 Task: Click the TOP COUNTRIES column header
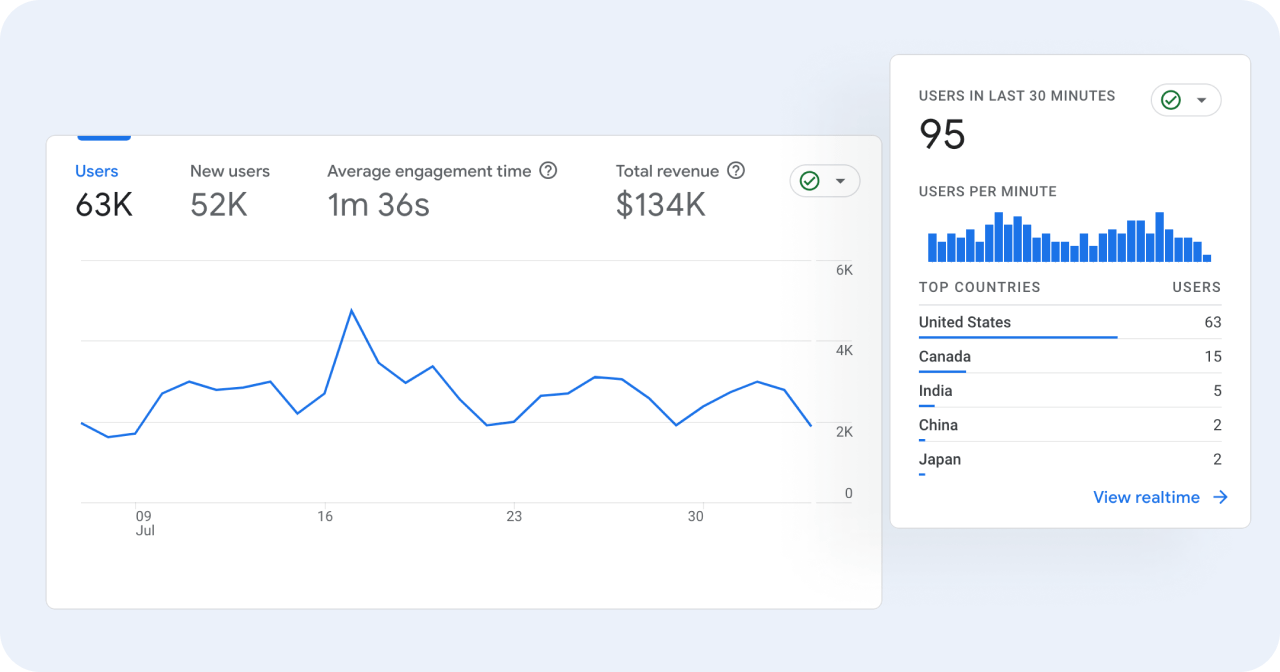(x=979, y=287)
